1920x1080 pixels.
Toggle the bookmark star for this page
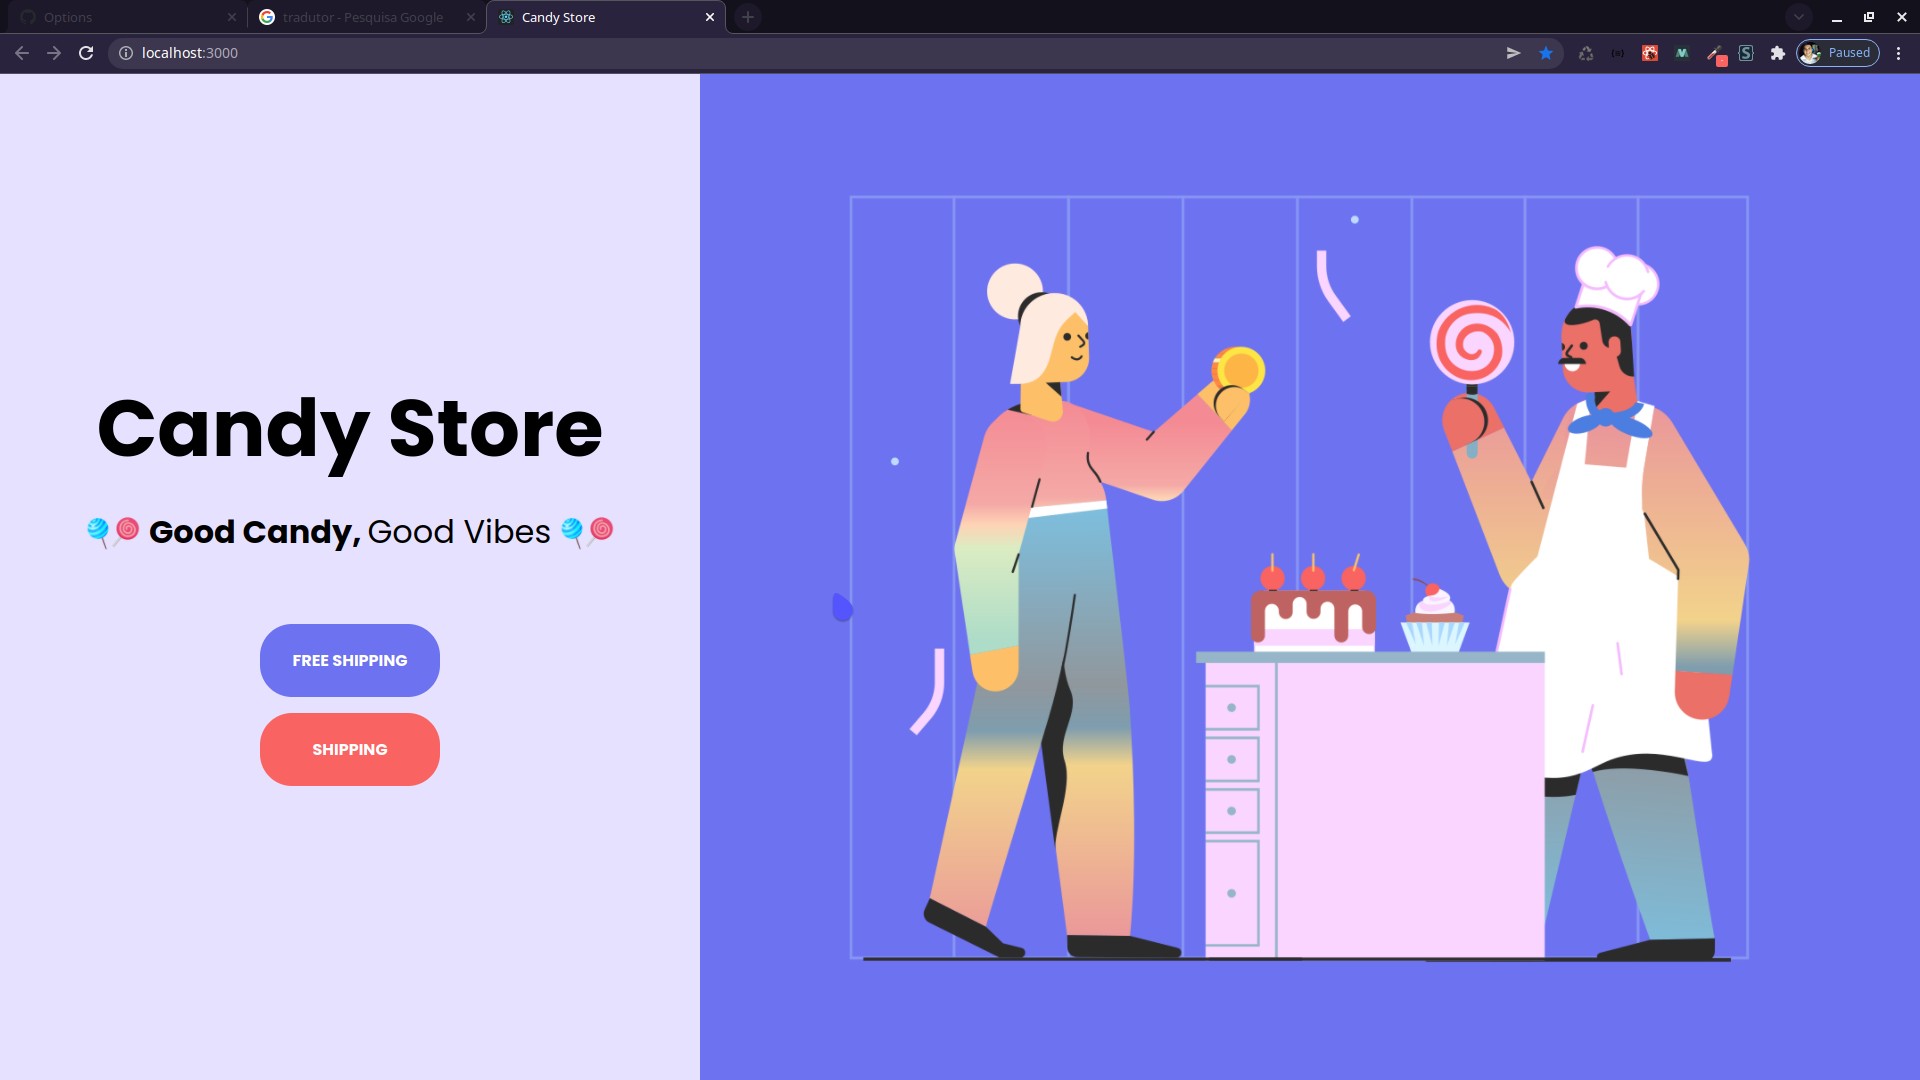[x=1546, y=53]
